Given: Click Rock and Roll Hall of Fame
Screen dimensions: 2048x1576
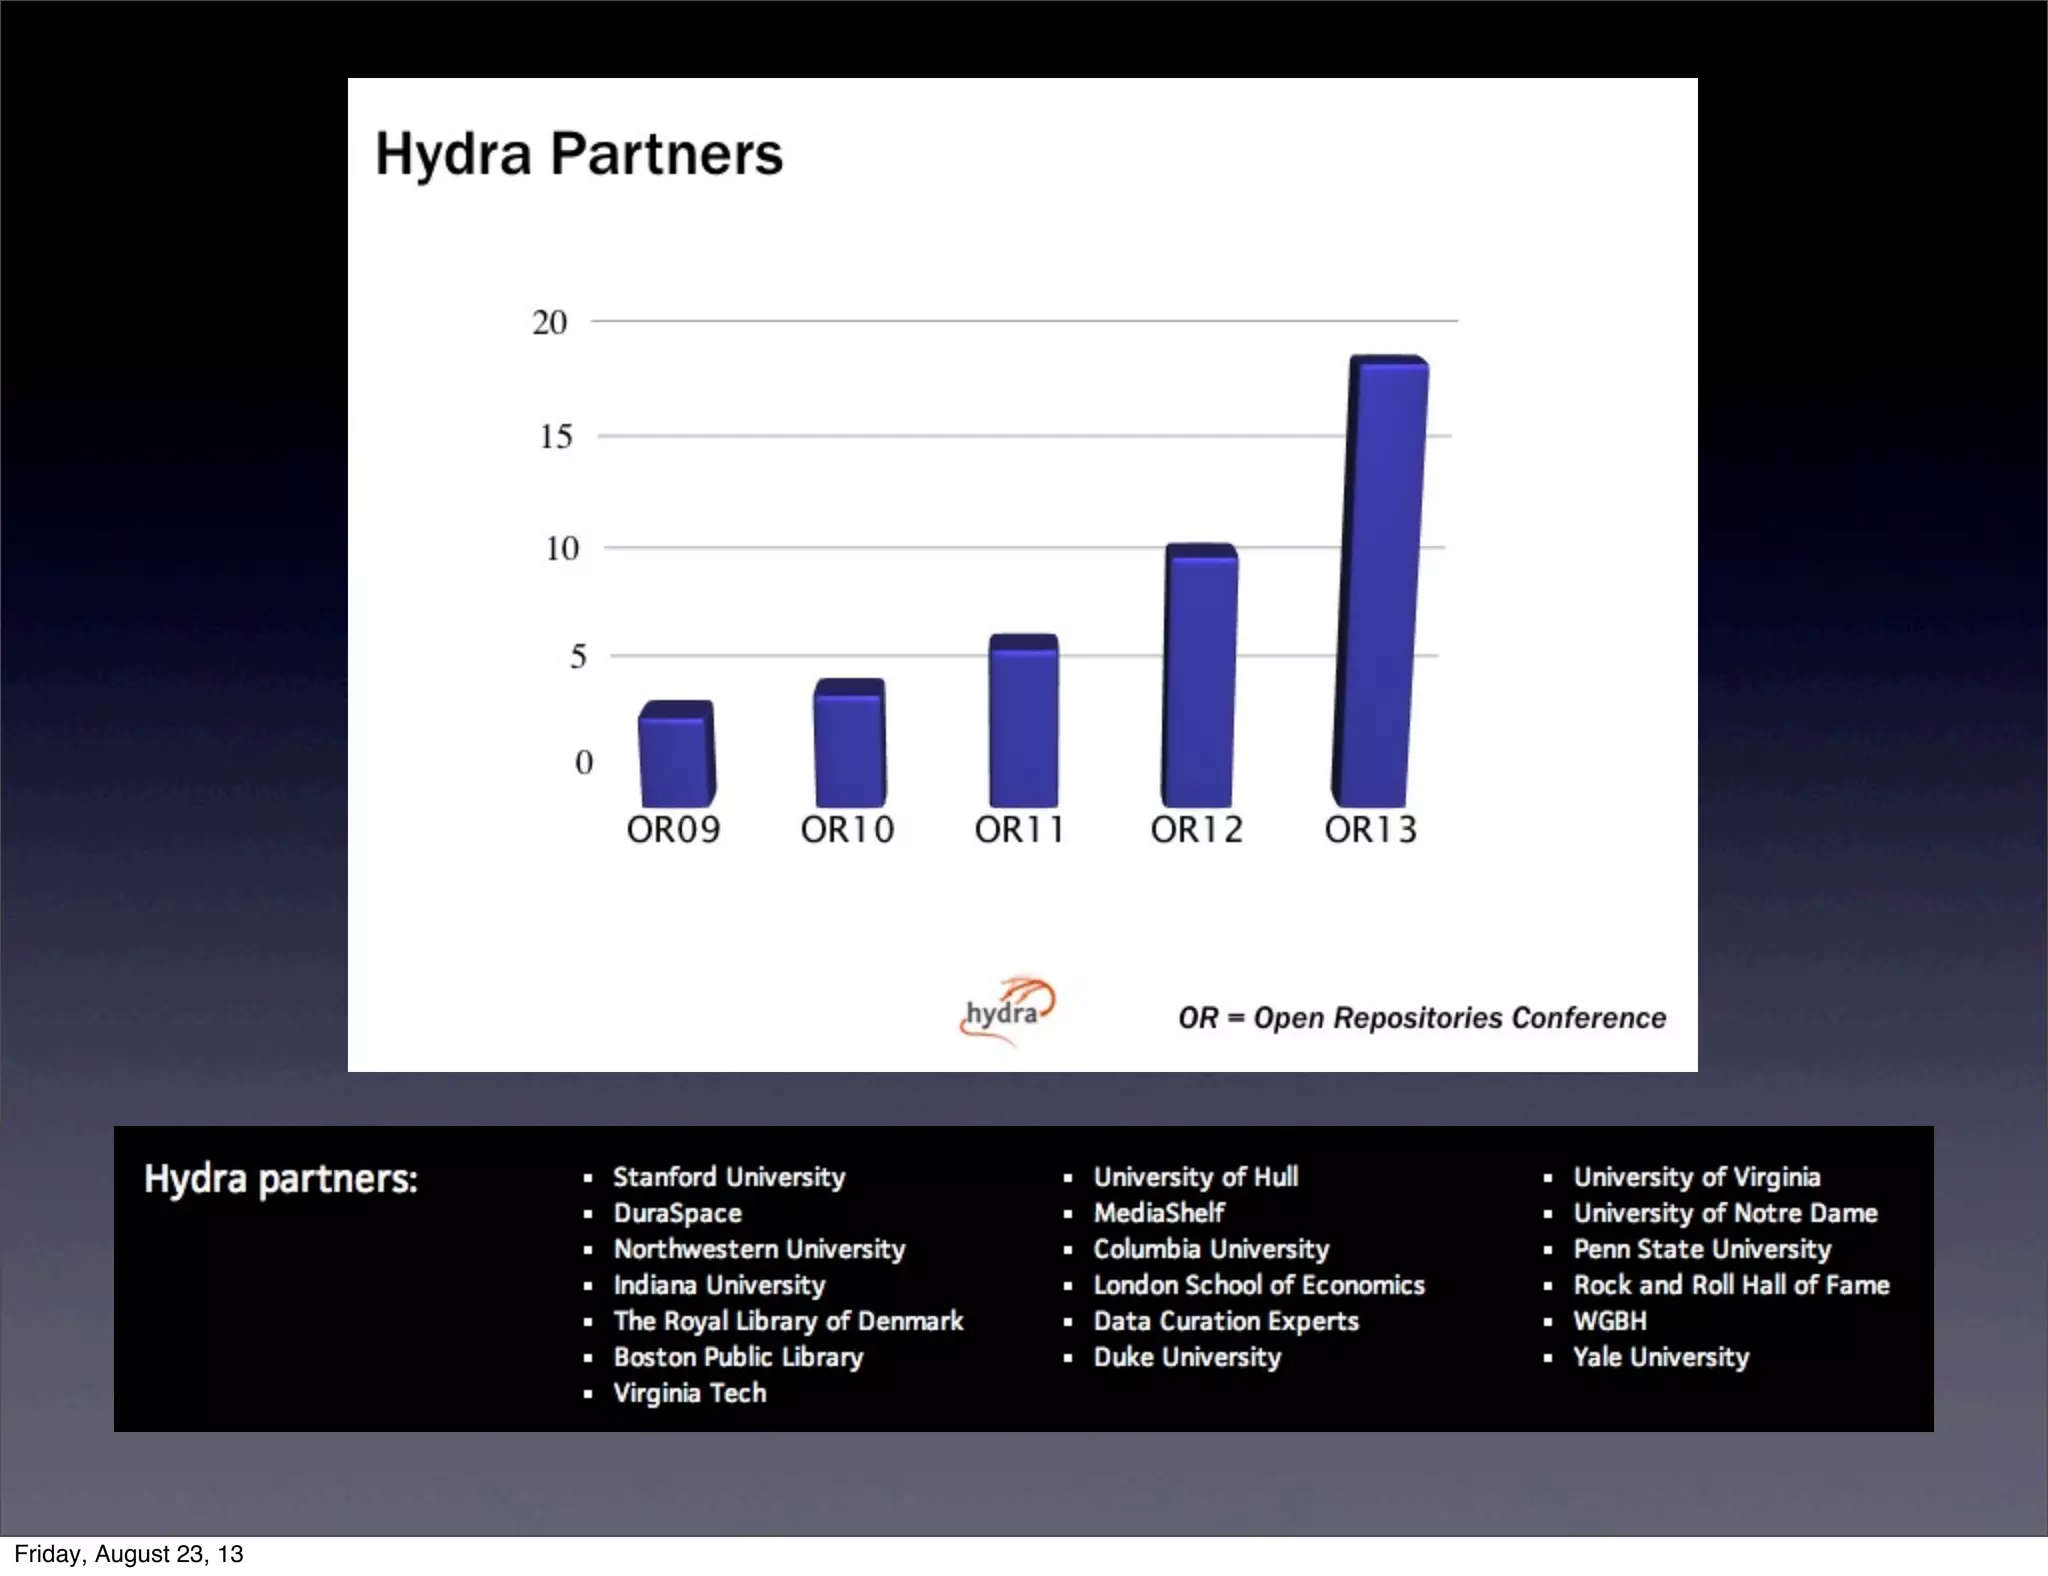Looking at the screenshot, I should pyautogui.click(x=1731, y=1285).
